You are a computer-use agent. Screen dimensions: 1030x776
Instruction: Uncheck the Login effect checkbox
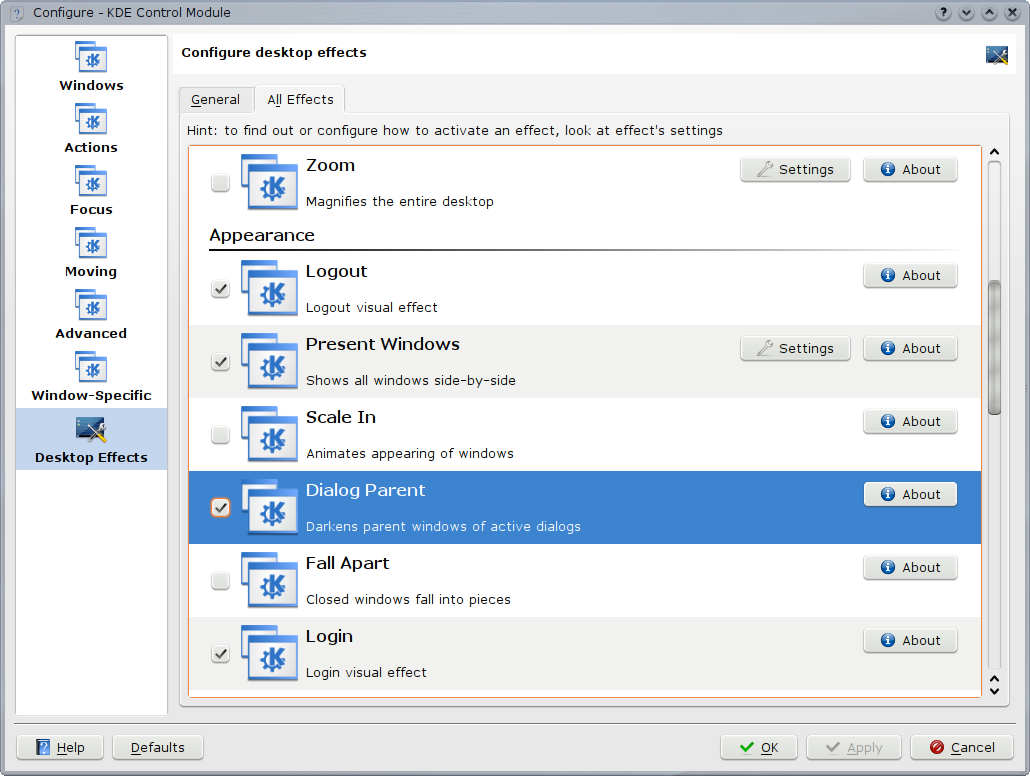point(220,654)
